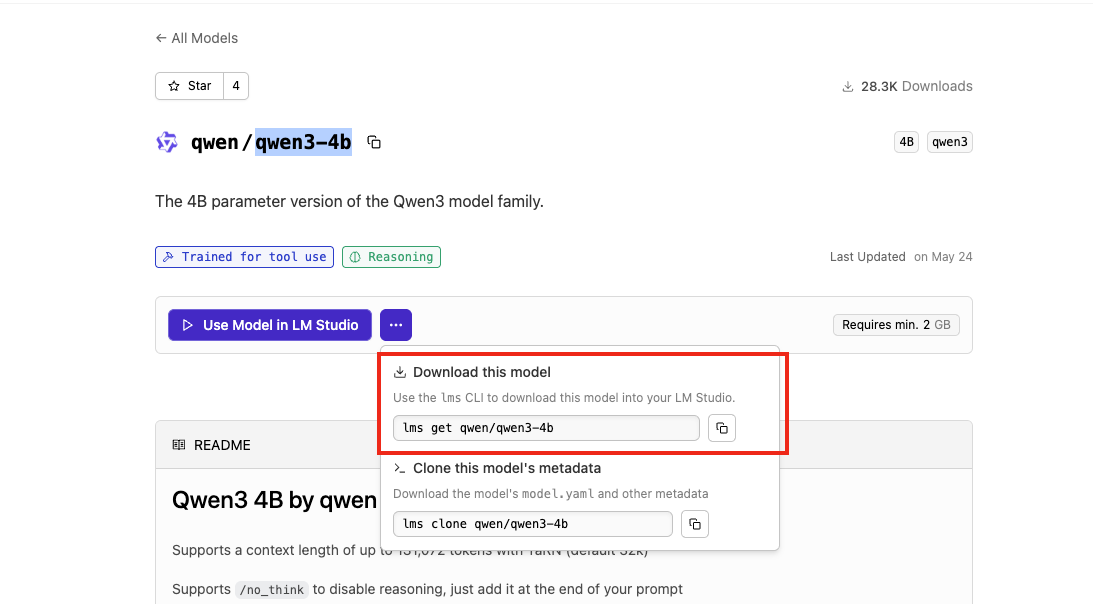Click the Qwen logo icon
1093x604 pixels.
pyautogui.click(x=167, y=142)
